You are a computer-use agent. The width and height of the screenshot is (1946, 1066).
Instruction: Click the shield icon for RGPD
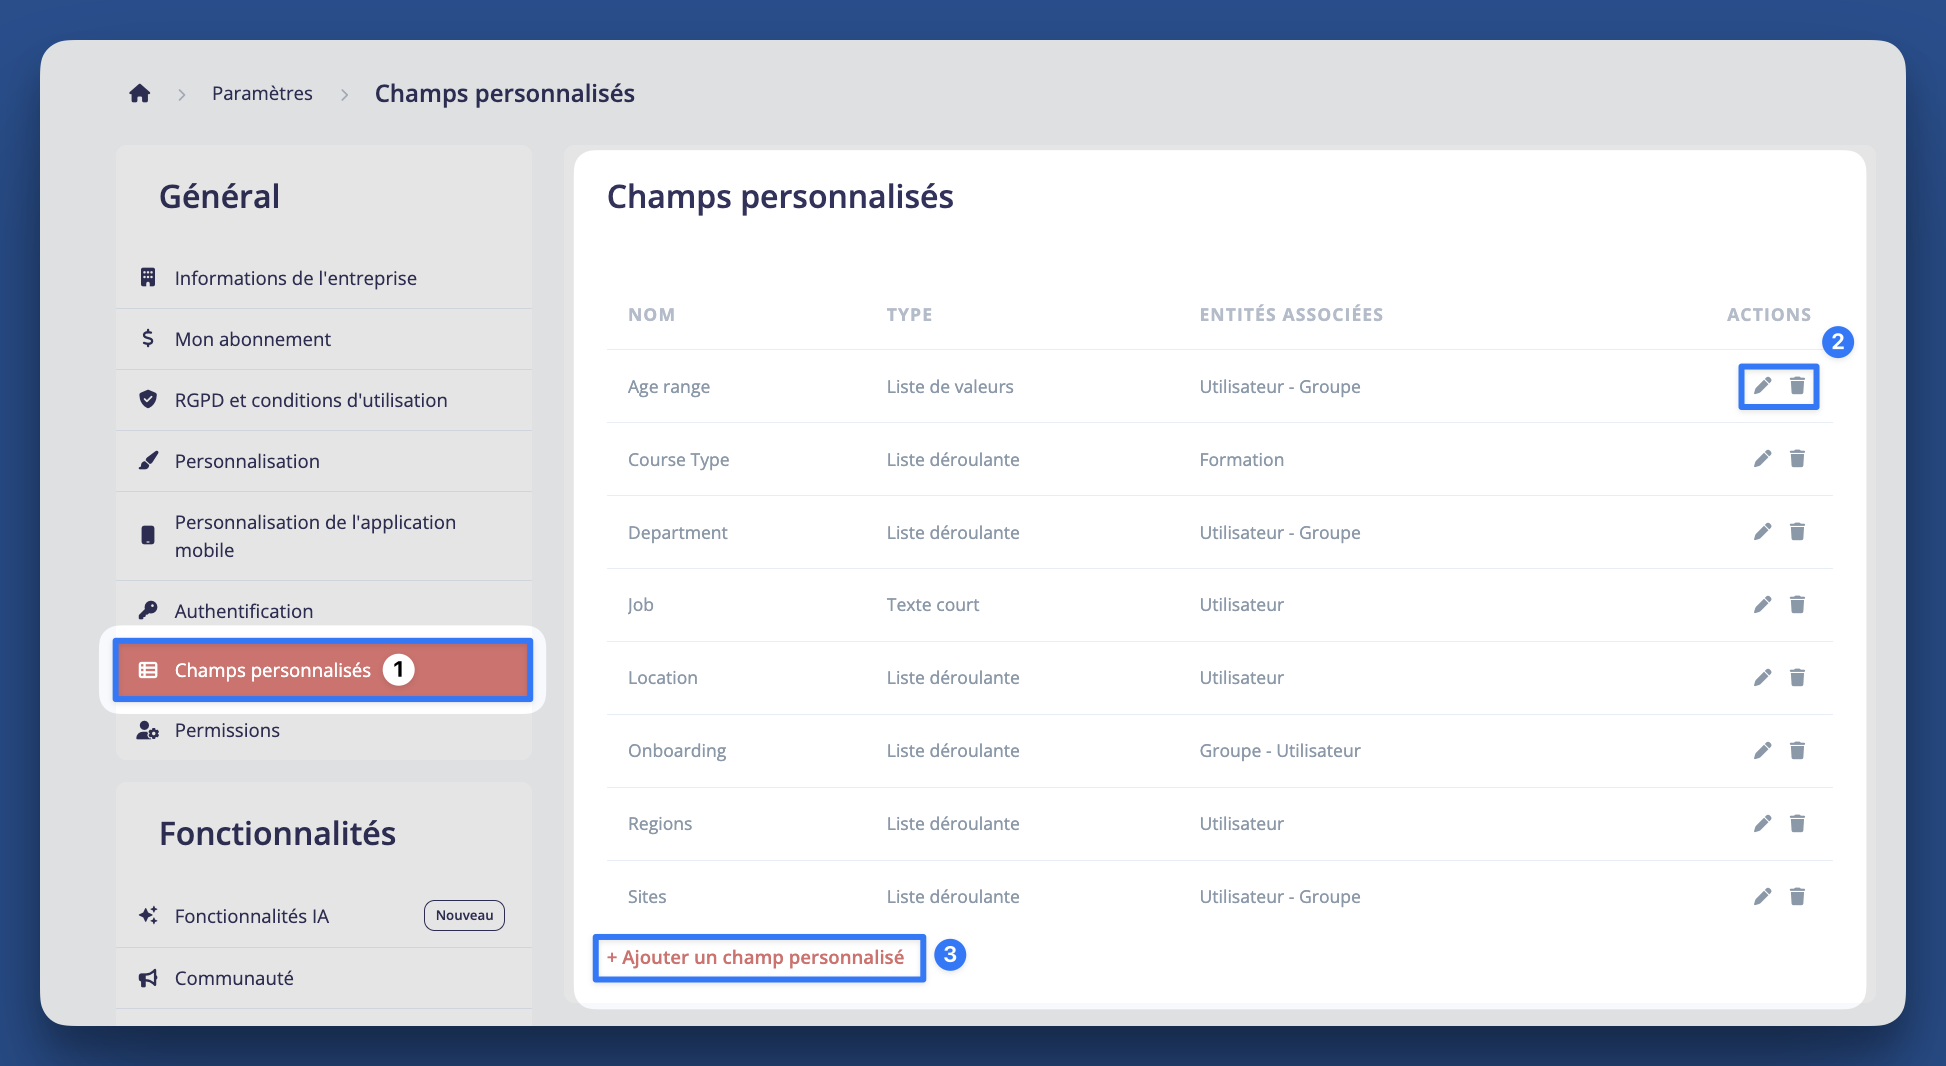[148, 399]
